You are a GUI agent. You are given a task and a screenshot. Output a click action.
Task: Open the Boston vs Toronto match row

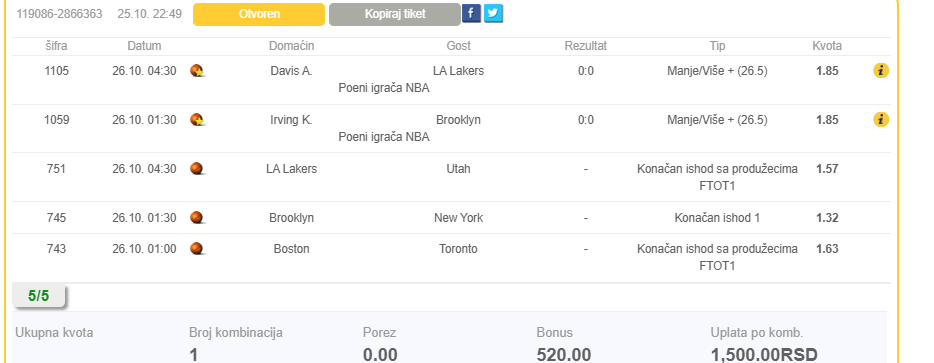(452, 257)
